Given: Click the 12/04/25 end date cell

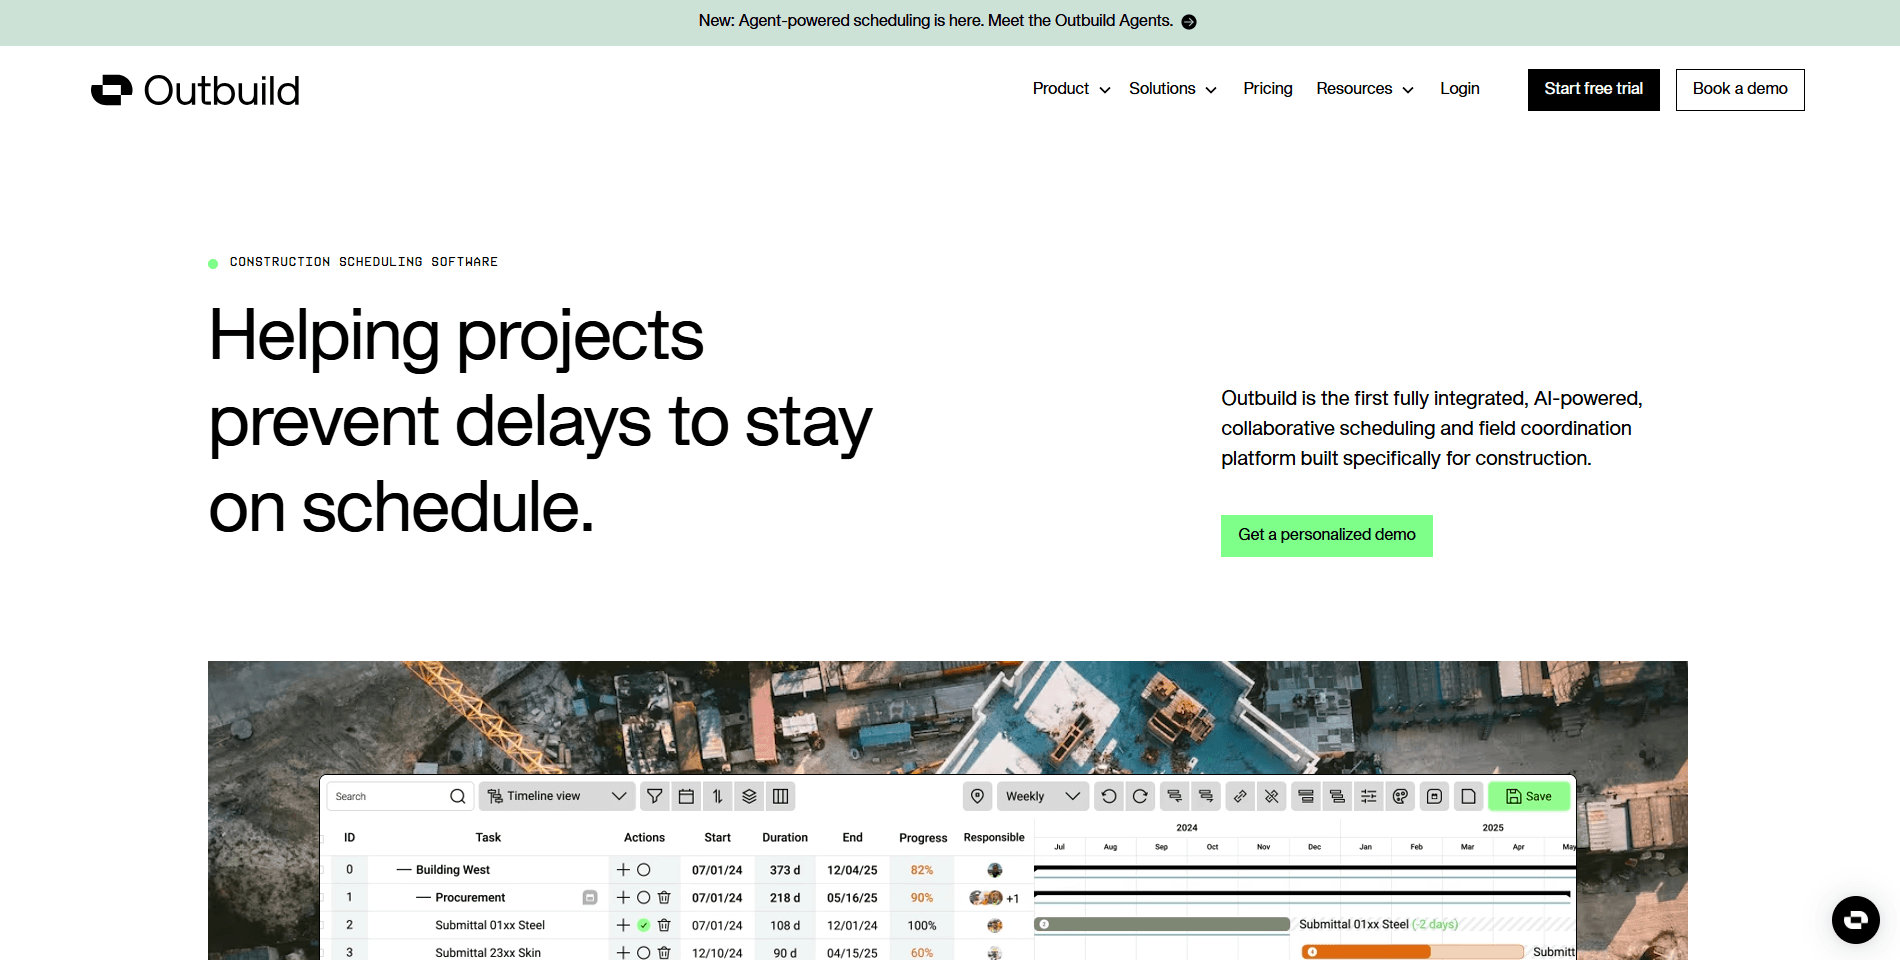Looking at the screenshot, I should click(852, 870).
